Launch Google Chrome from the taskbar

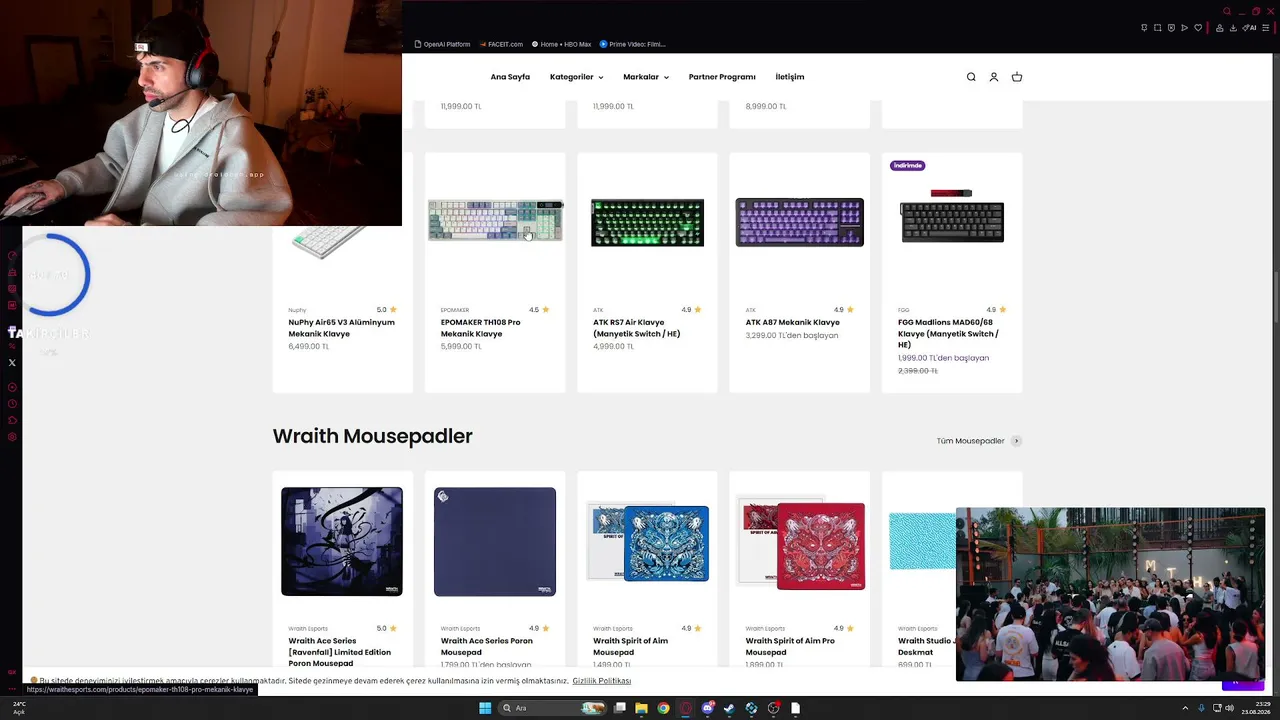663,708
